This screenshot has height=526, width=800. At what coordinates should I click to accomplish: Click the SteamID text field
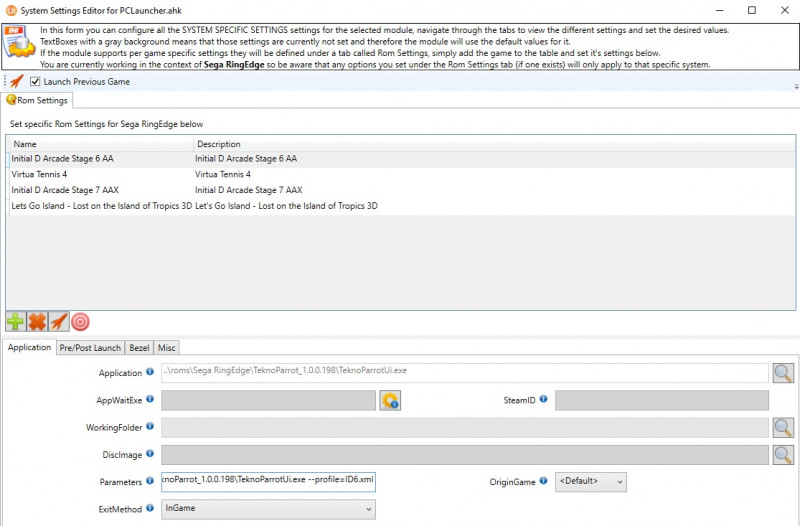[662, 400]
